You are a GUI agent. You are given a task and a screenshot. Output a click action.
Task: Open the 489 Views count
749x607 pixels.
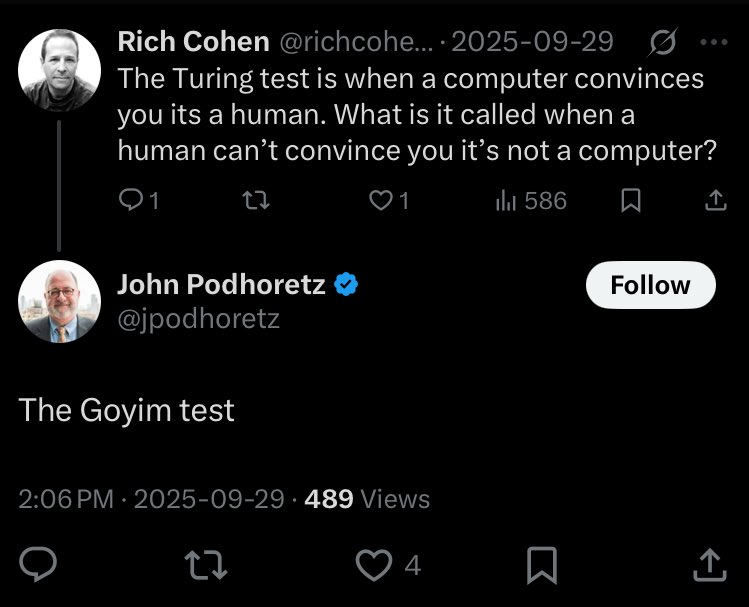coord(367,498)
